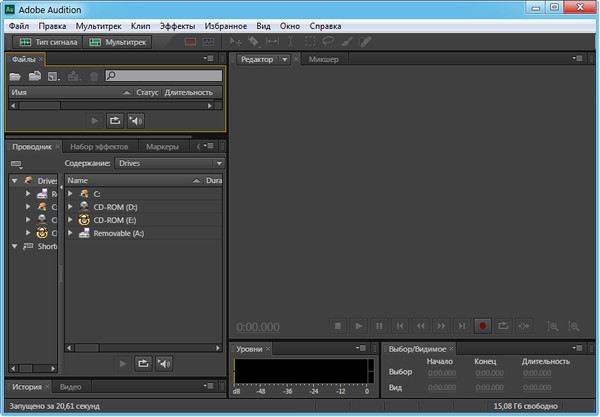Click the Record button in transport controls
The width and height of the screenshot is (600, 417).
[483, 326]
